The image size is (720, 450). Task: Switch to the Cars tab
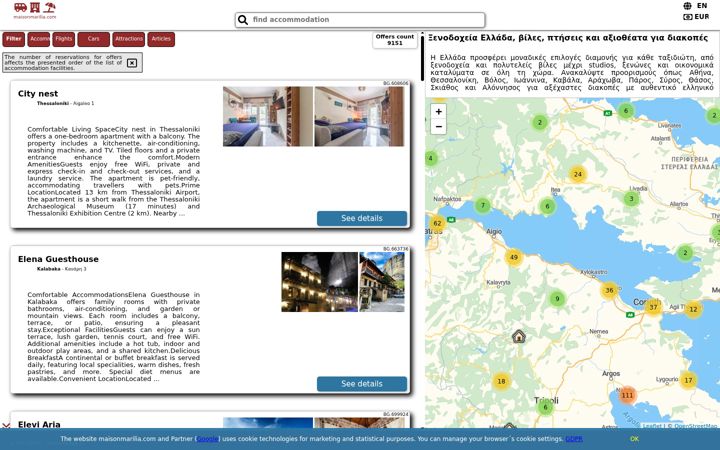[94, 39]
